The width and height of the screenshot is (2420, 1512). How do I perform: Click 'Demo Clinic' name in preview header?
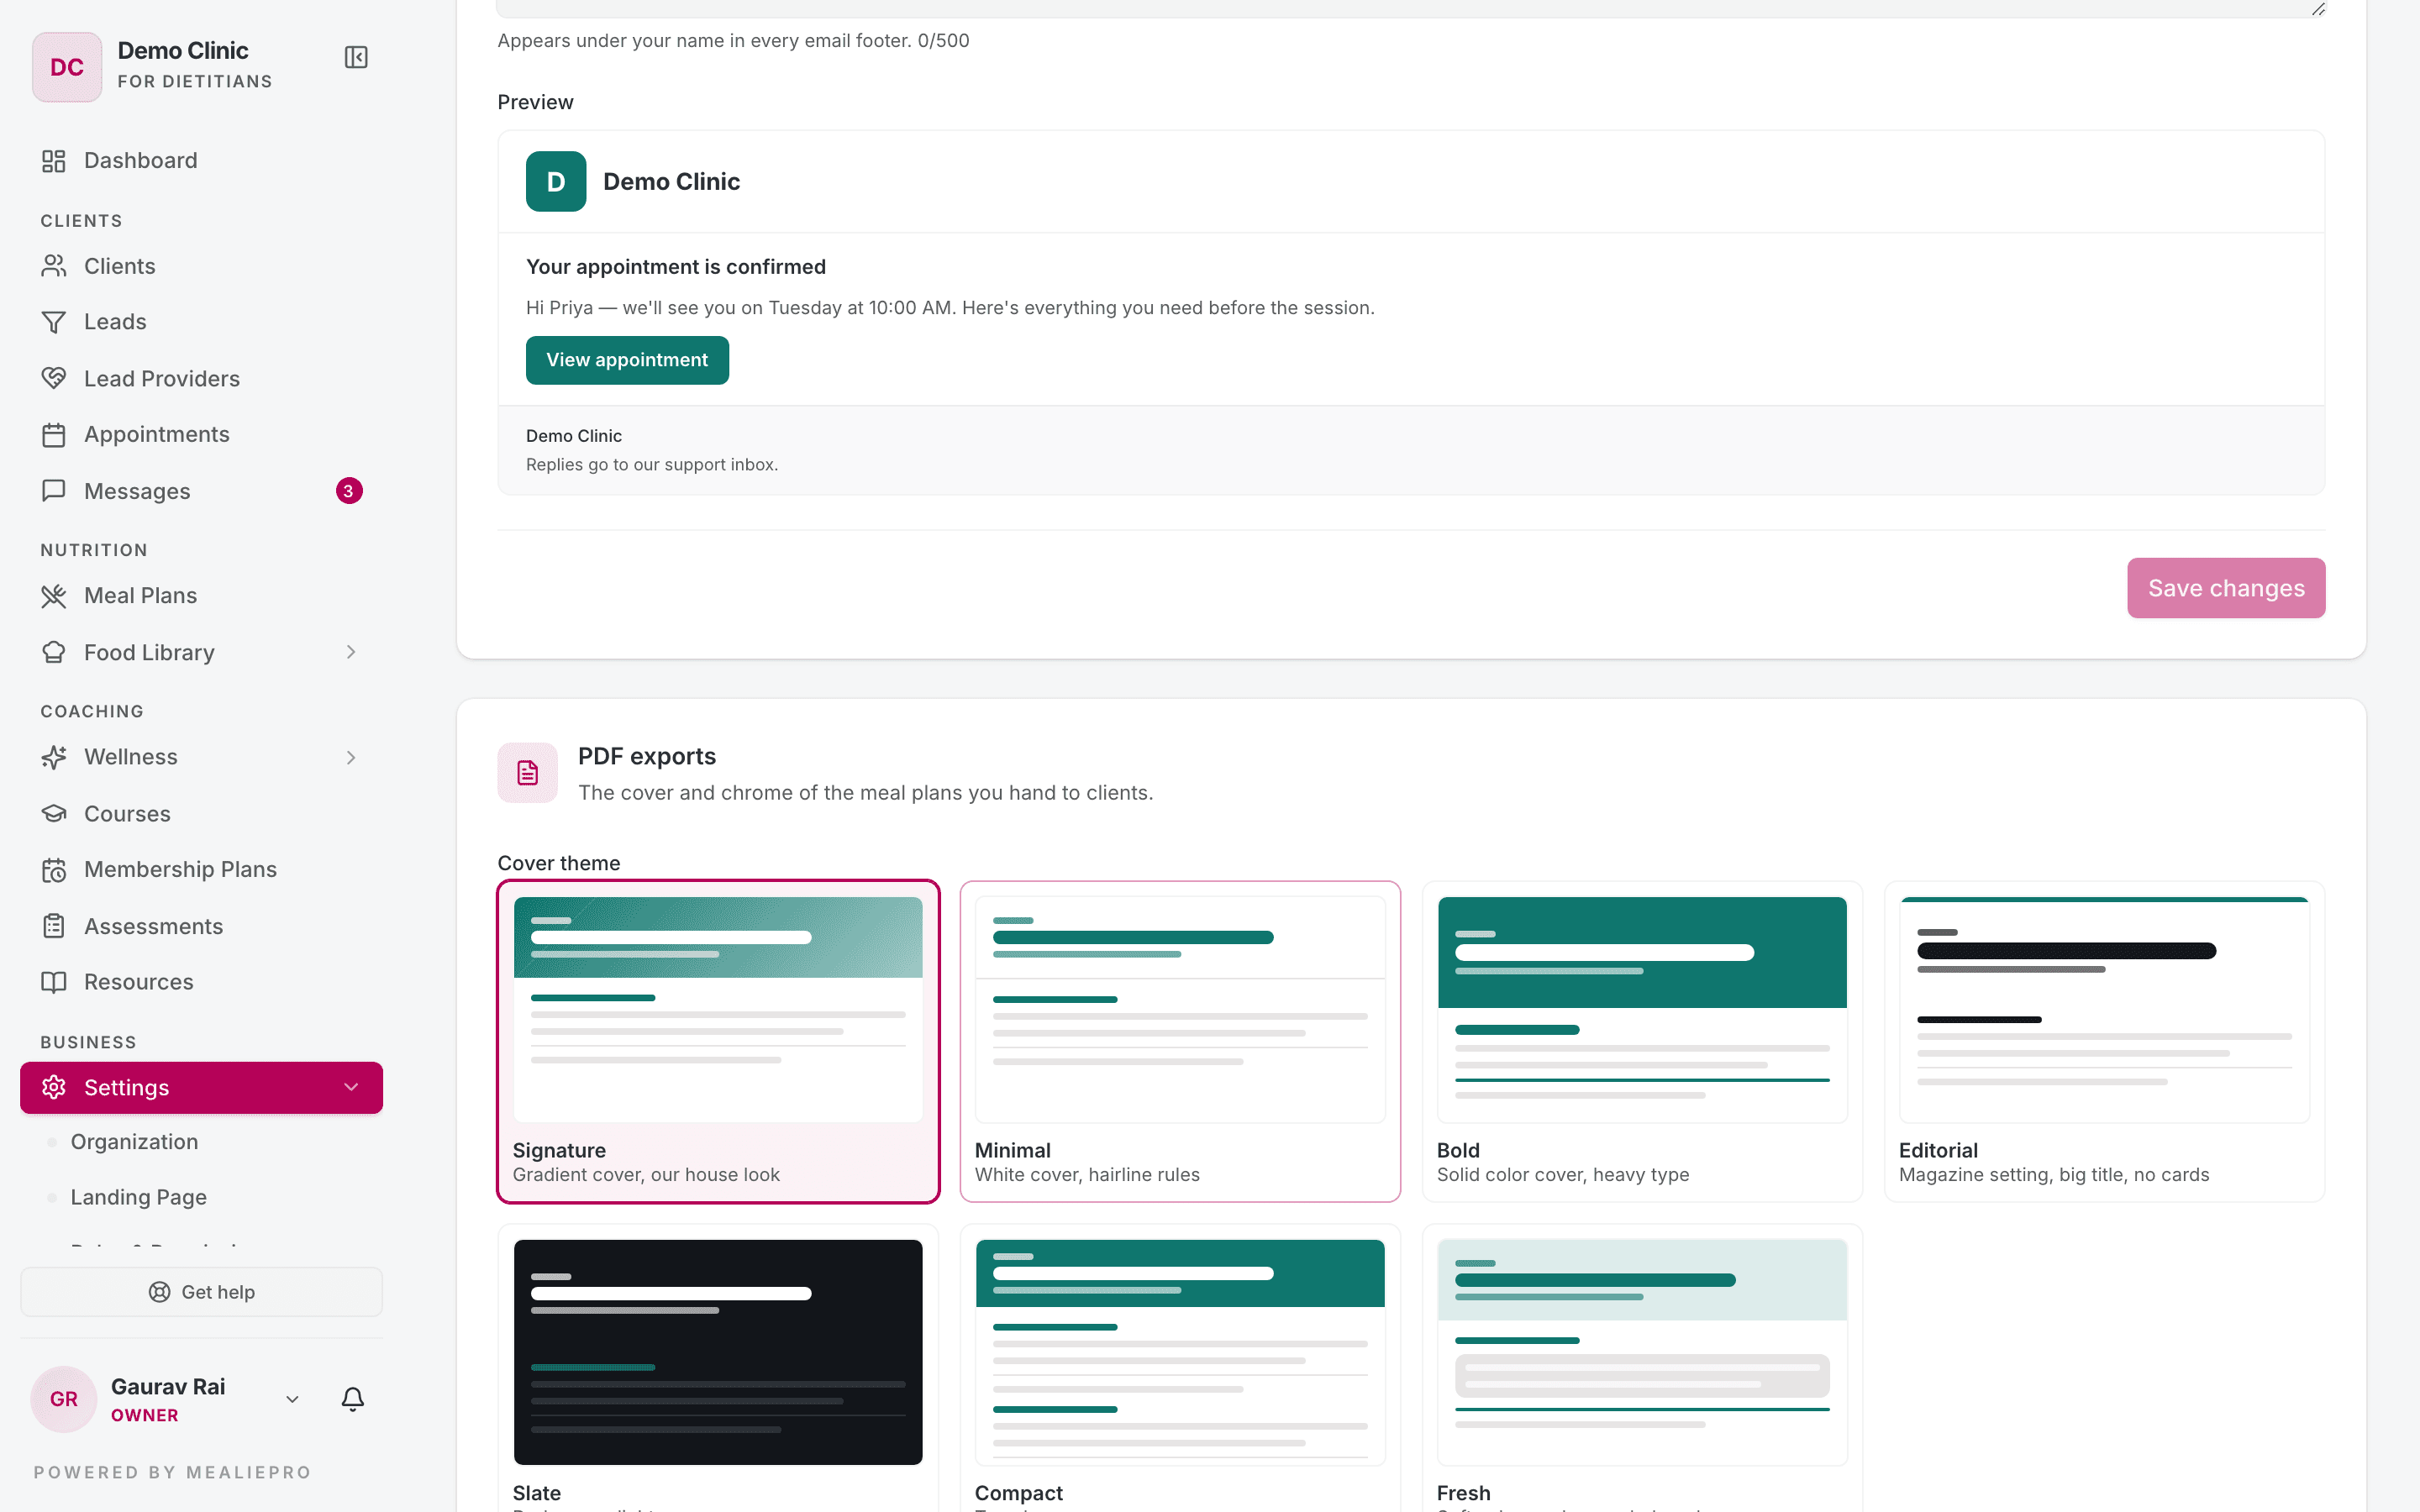coord(672,182)
